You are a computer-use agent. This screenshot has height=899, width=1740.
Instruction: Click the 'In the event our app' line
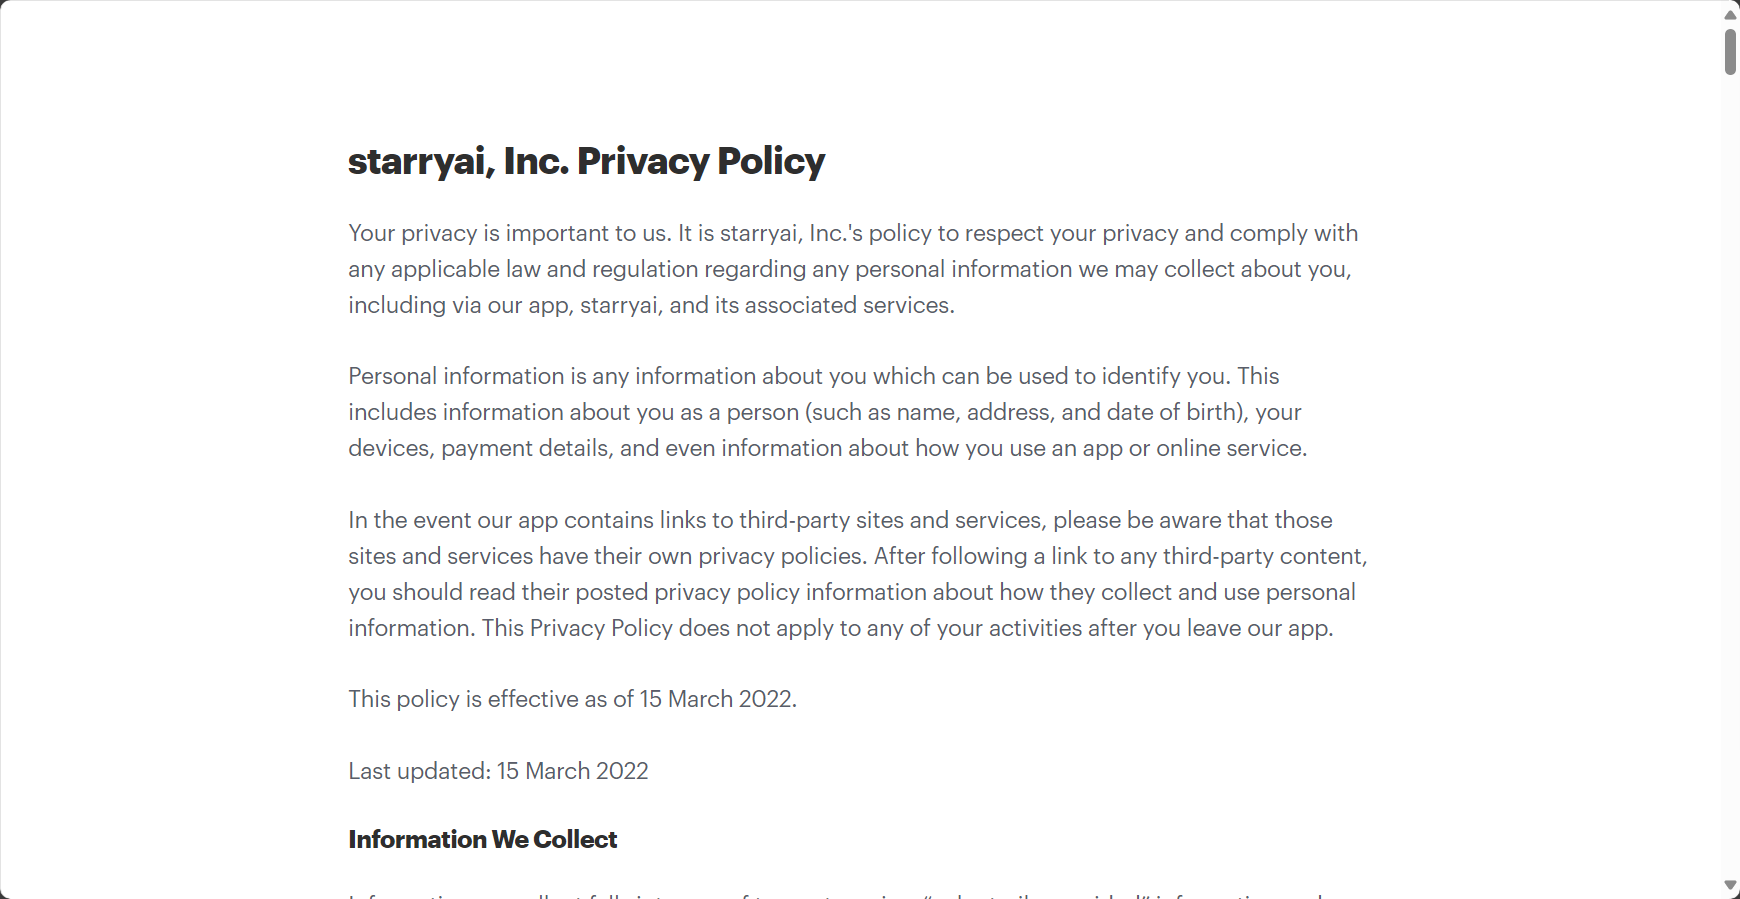coord(840,520)
